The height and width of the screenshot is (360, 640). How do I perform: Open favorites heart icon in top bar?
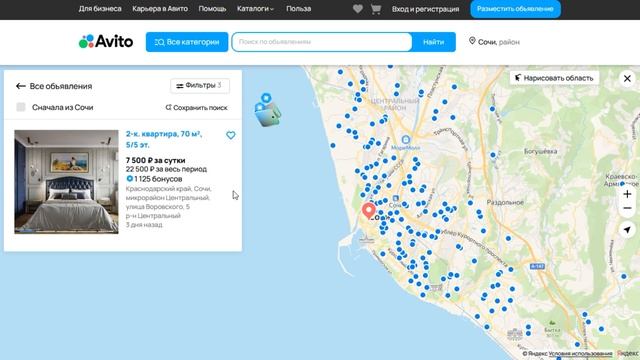358,9
